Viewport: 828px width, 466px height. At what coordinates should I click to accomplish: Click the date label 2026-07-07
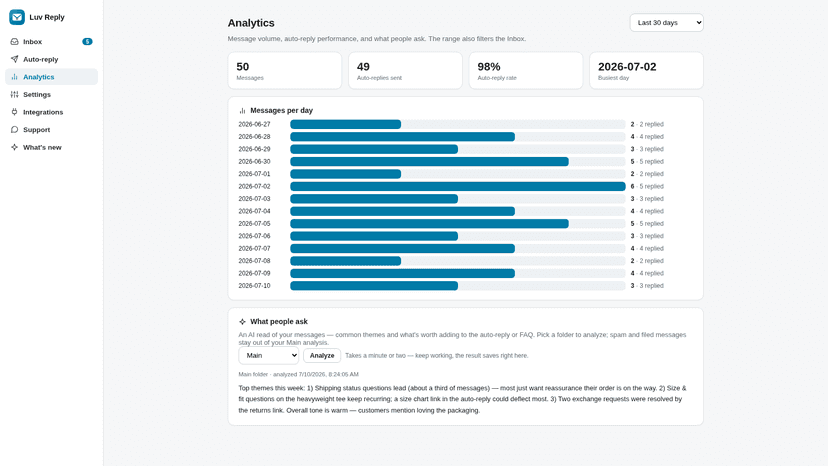254,248
